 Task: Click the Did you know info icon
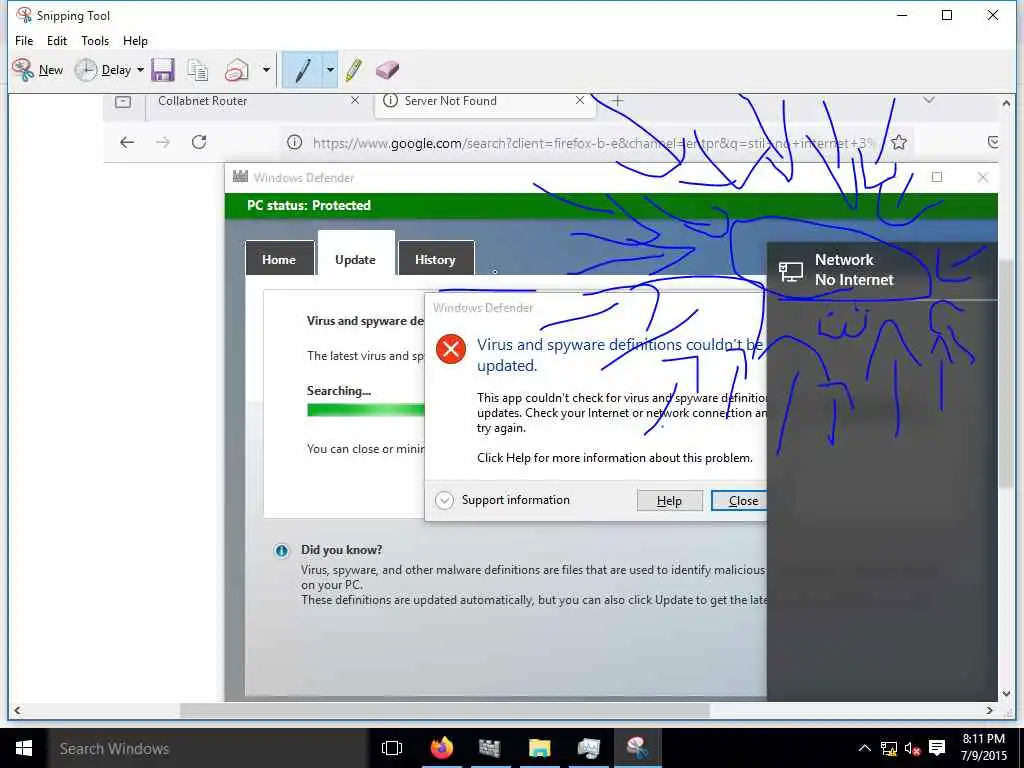click(281, 551)
